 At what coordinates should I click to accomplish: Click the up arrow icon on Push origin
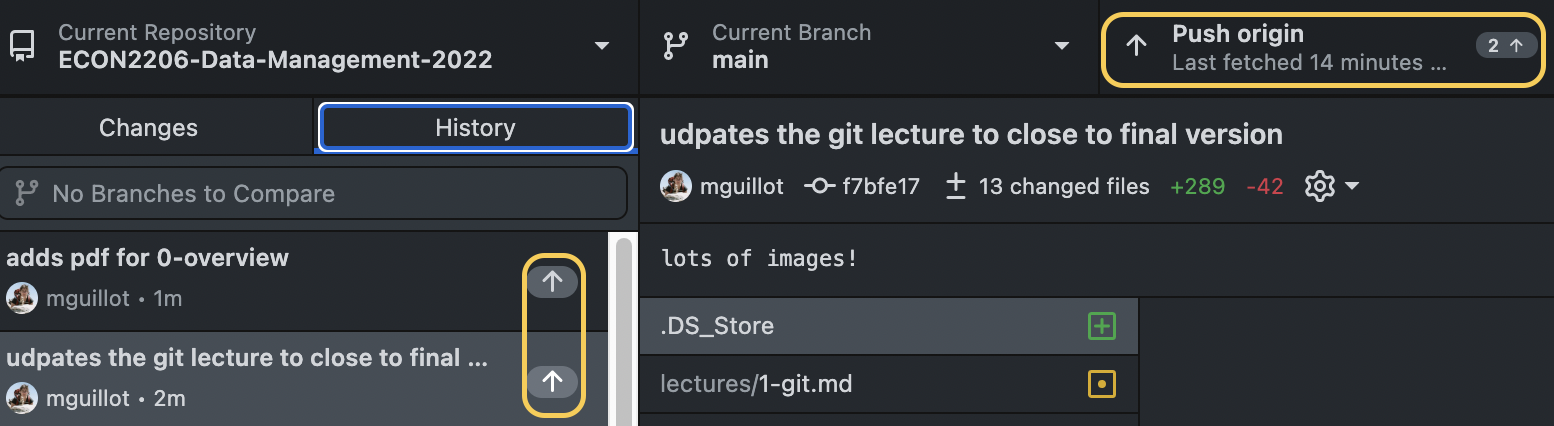[x=1136, y=46]
